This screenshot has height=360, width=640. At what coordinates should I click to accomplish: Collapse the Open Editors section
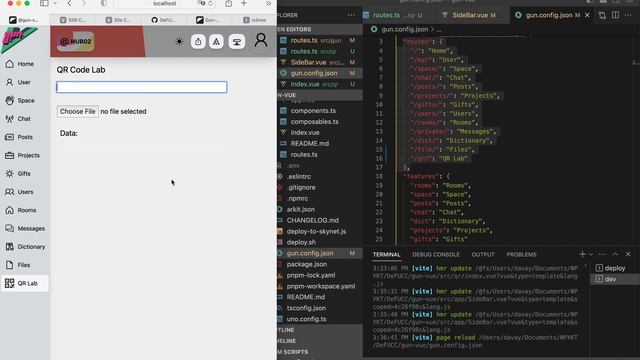(x=320, y=29)
